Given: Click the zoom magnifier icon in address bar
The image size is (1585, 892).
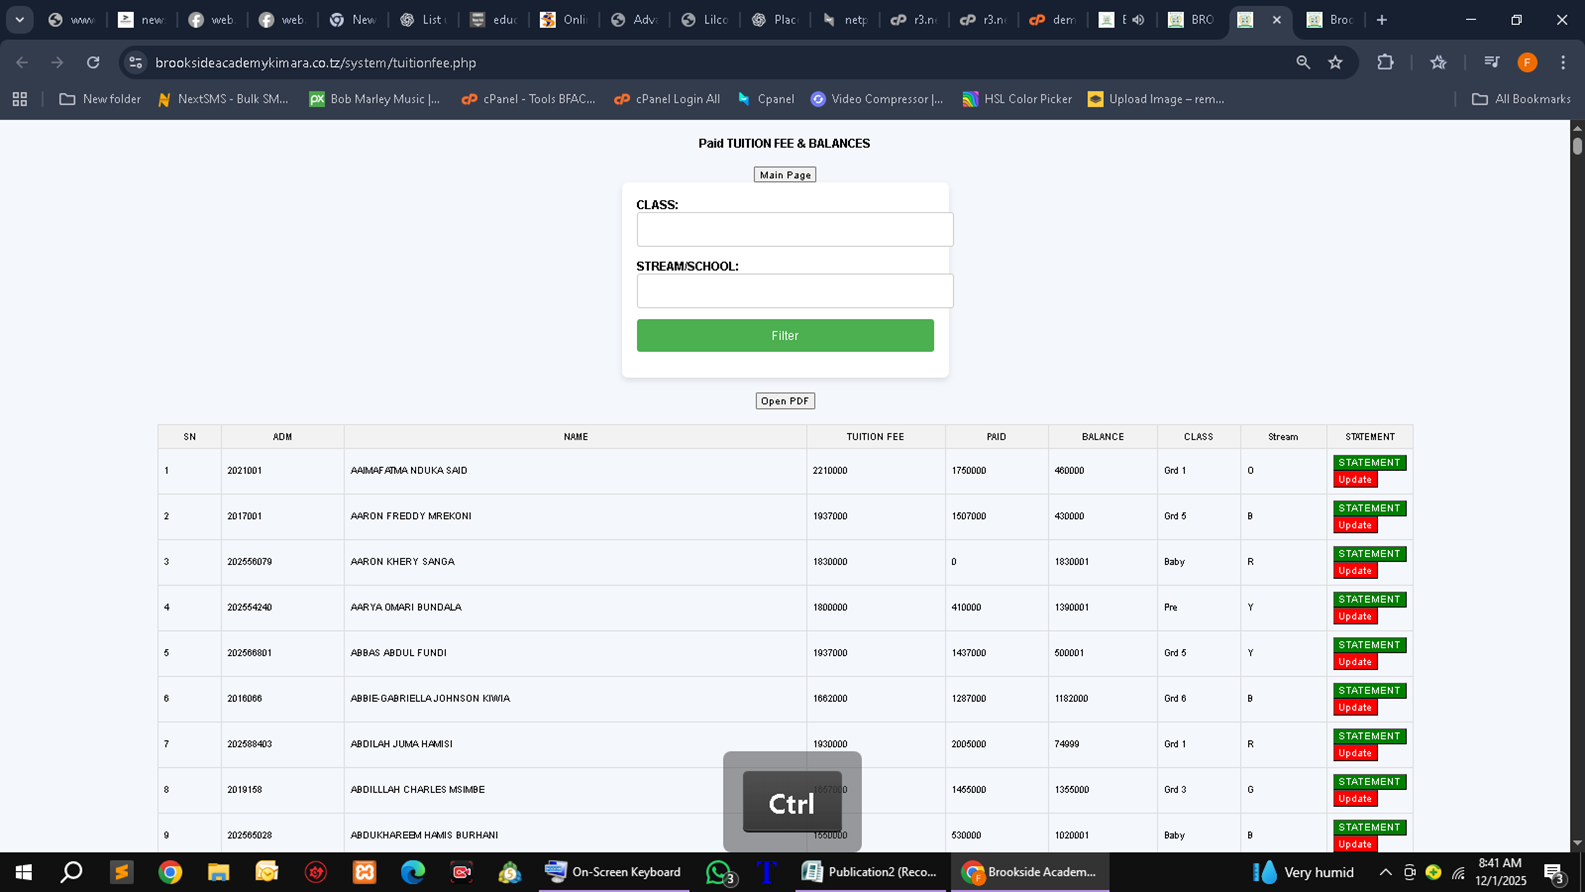Looking at the screenshot, I should [x=1302, y=62].
